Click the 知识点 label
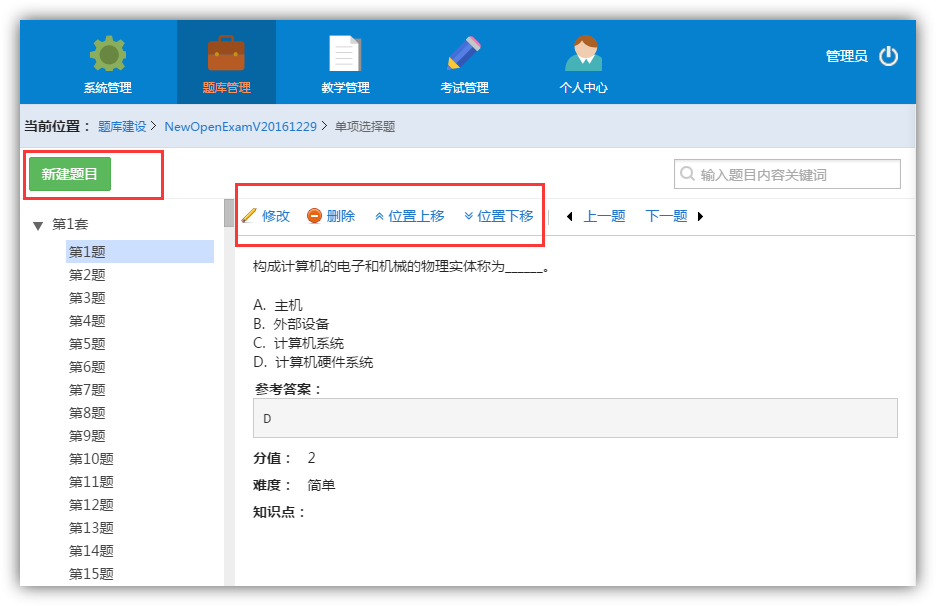The width and height of the screenshot is (936, 606). pos(278,512)
